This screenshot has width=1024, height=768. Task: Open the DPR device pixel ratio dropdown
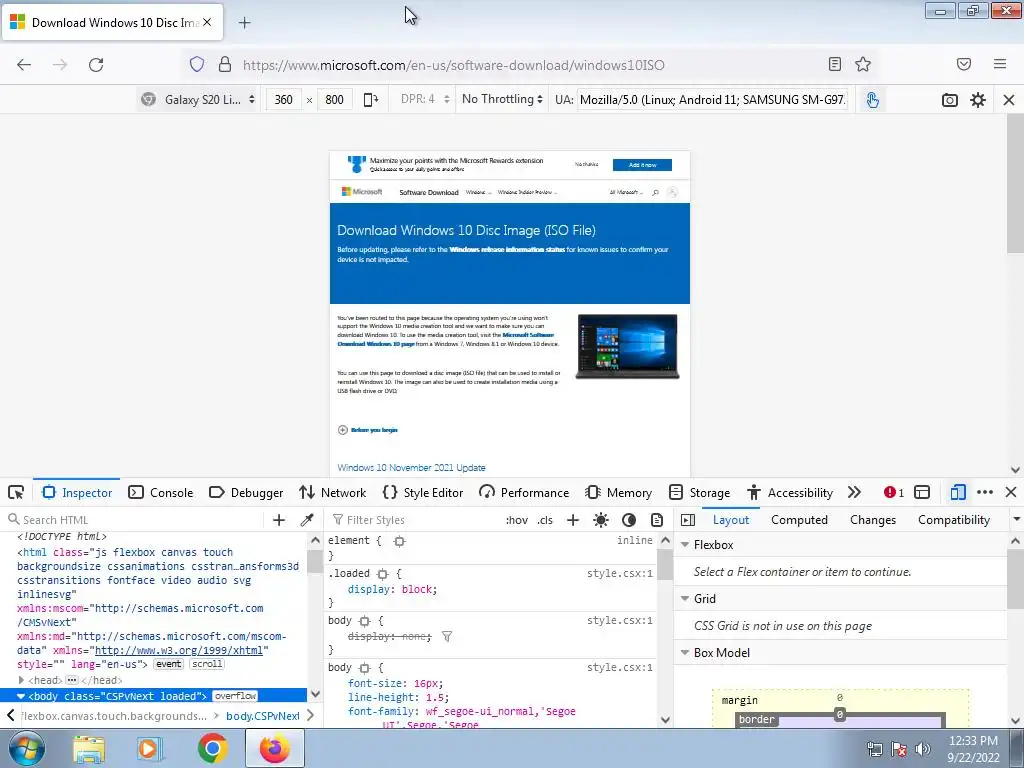point(425,99)
